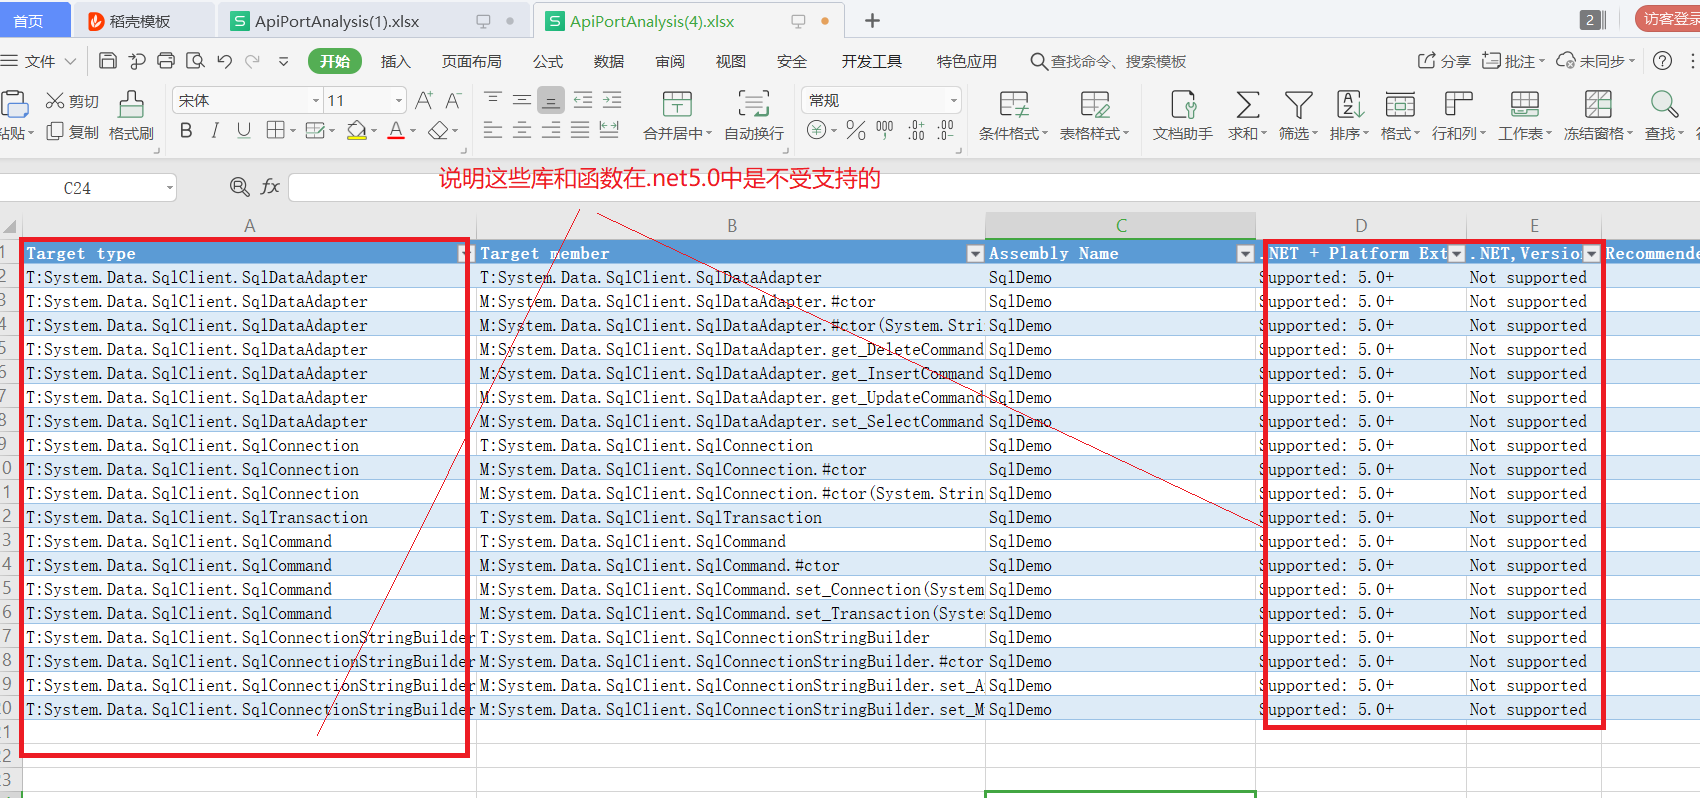Toggle Underline formatting
1700x798 pixels.
pyautogui.click(x=244, y=130)
